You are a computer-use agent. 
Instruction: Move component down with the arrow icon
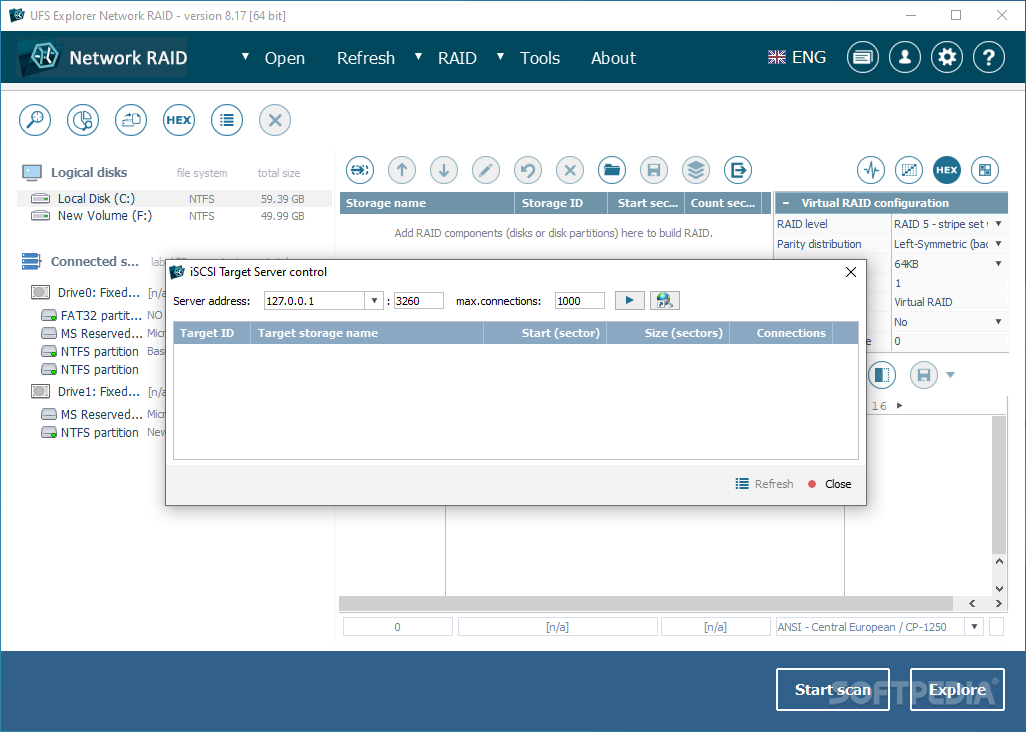(444, 170)
